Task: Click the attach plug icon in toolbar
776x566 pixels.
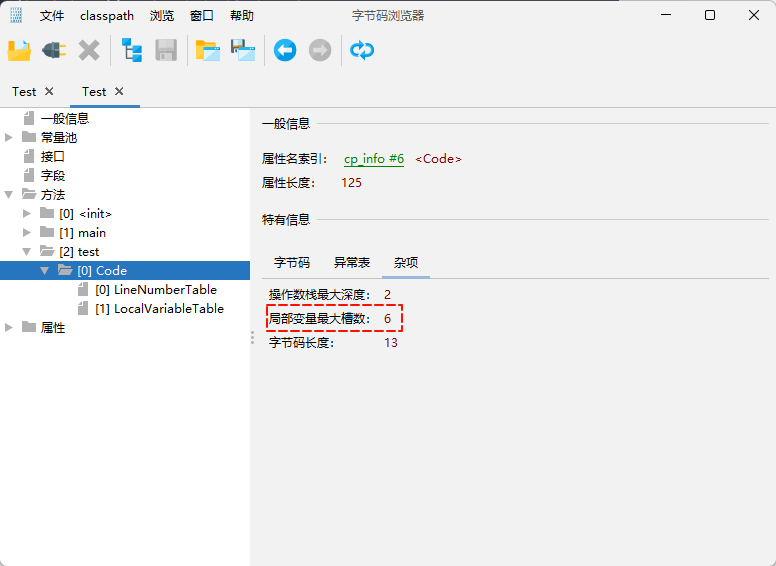Action: (x=53, y=50)
